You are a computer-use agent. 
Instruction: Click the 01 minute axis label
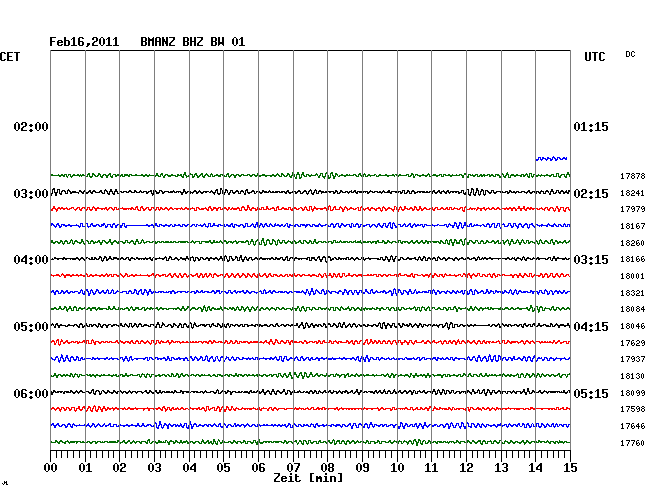point(85,468)
